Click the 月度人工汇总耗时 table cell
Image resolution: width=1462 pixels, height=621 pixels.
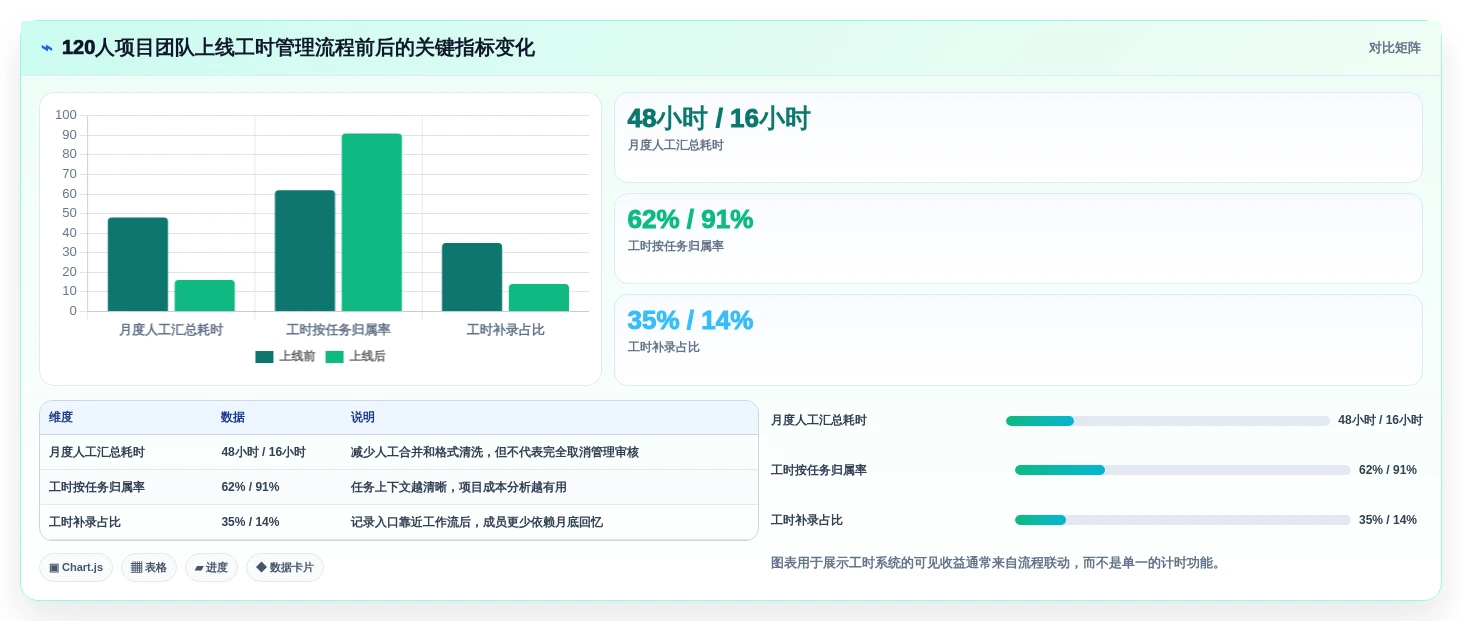pyautogui.click(x=97, y=452)
